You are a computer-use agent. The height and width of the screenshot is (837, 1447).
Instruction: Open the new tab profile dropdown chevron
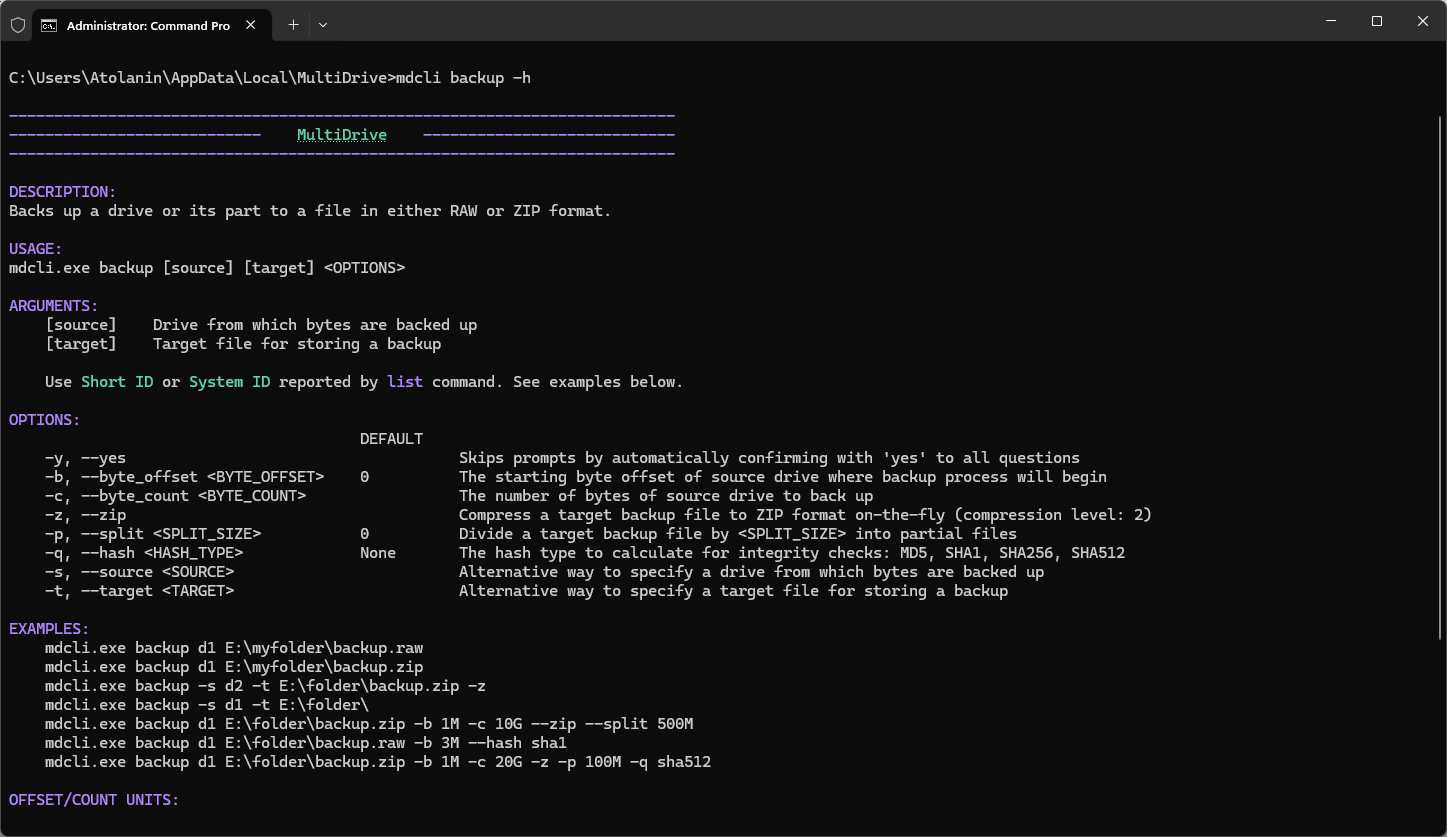(x=322, y=25)
